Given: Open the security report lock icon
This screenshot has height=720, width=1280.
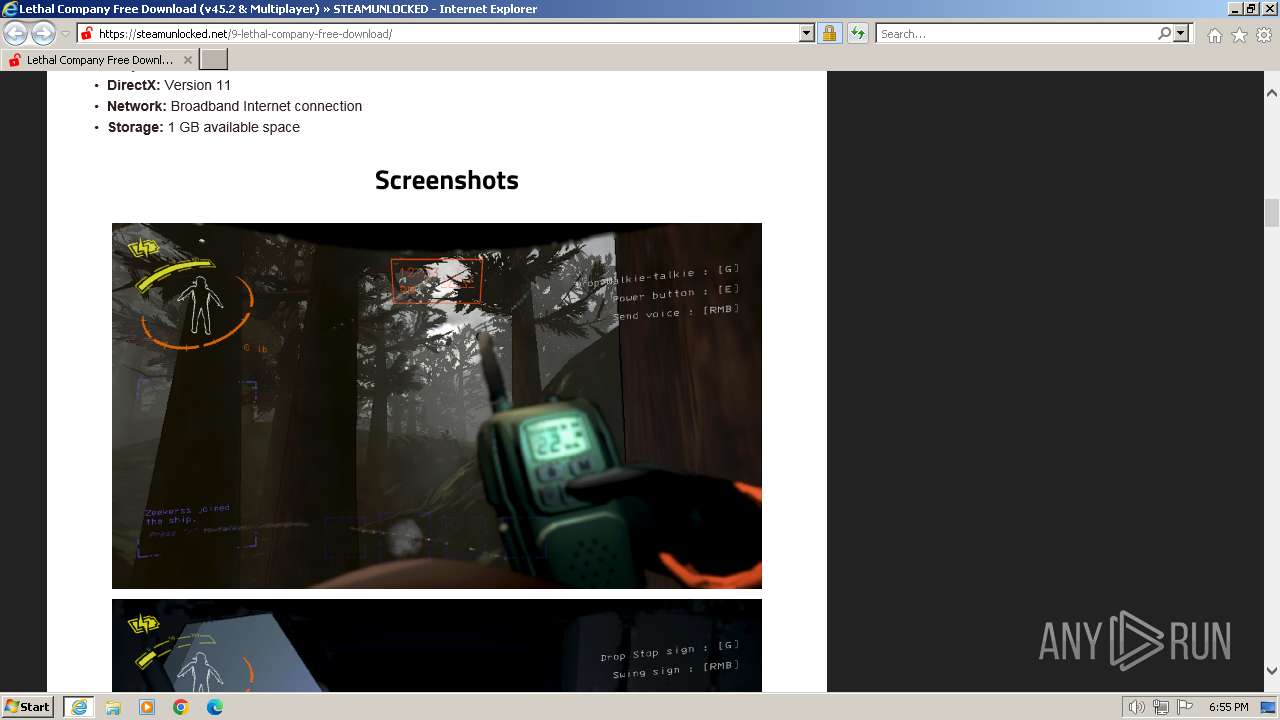Looking at the screenshot, I should pyautogui.click(x=829, y=34).
